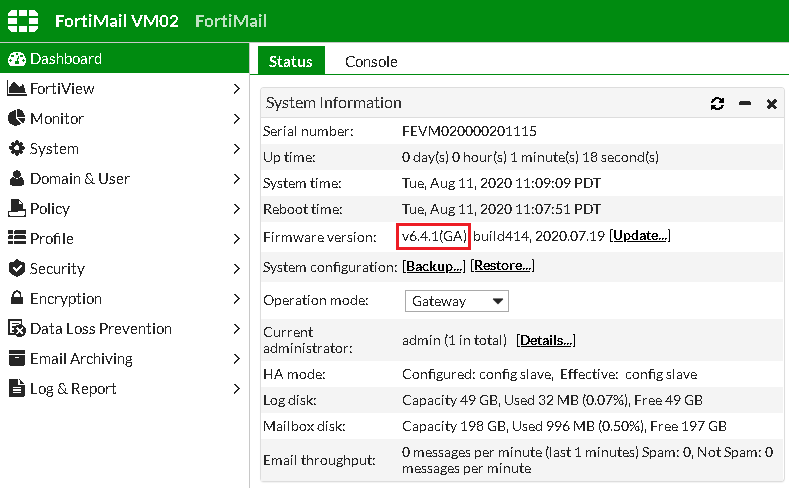
Task: Close the System Information widget
Action: [x=771, y=104]
